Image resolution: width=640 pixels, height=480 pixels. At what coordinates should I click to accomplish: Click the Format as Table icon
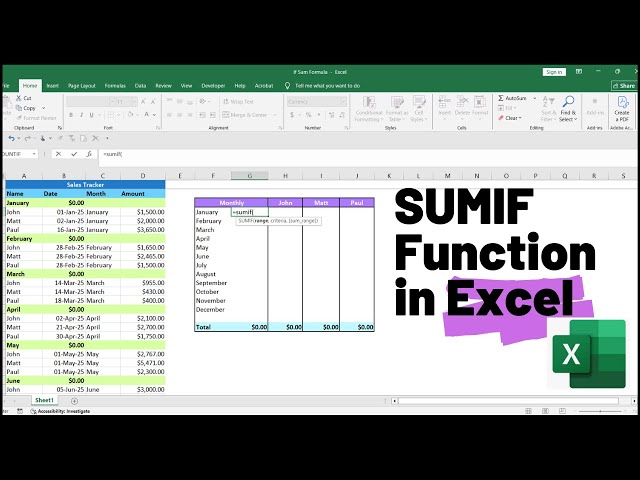click(x=397, y=102)
